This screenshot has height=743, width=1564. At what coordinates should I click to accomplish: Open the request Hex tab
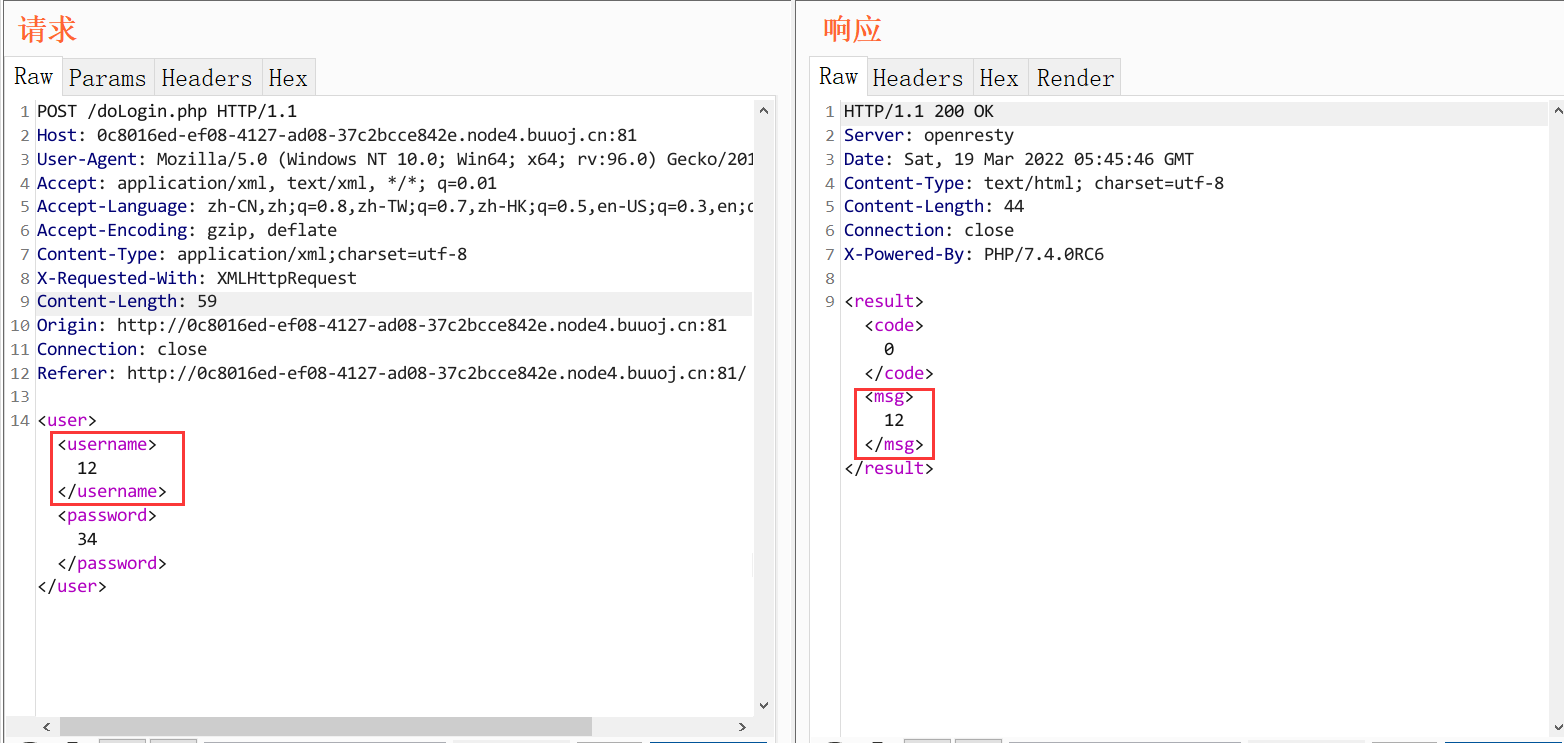(288, 78)
